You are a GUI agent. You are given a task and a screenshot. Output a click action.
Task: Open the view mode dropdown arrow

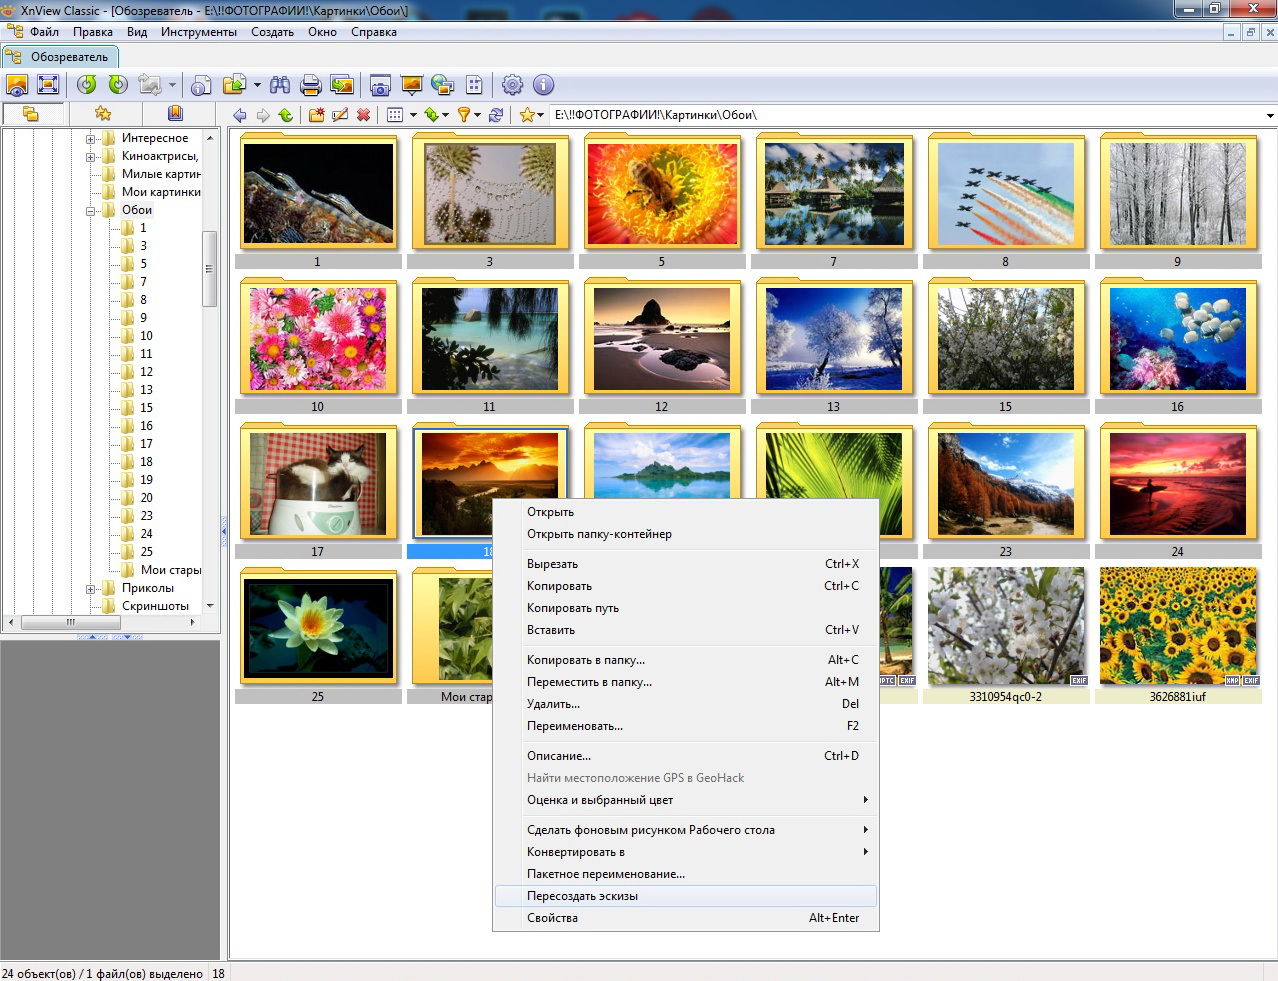coord(413,115)
